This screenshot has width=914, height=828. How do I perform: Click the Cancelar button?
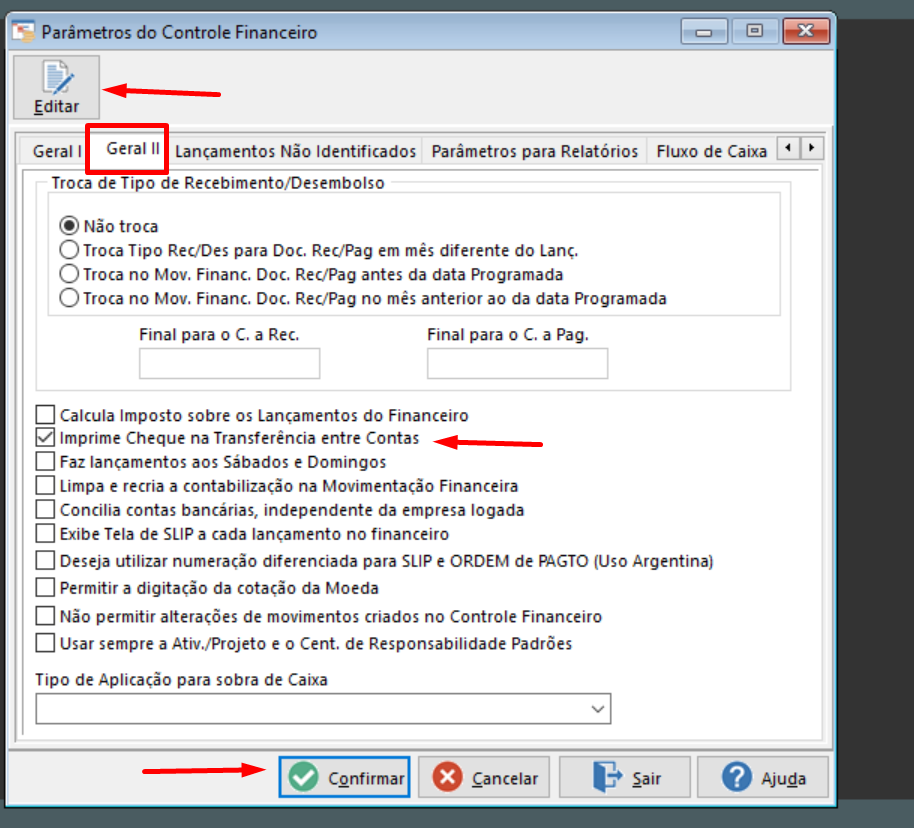(x=484, y=777)
